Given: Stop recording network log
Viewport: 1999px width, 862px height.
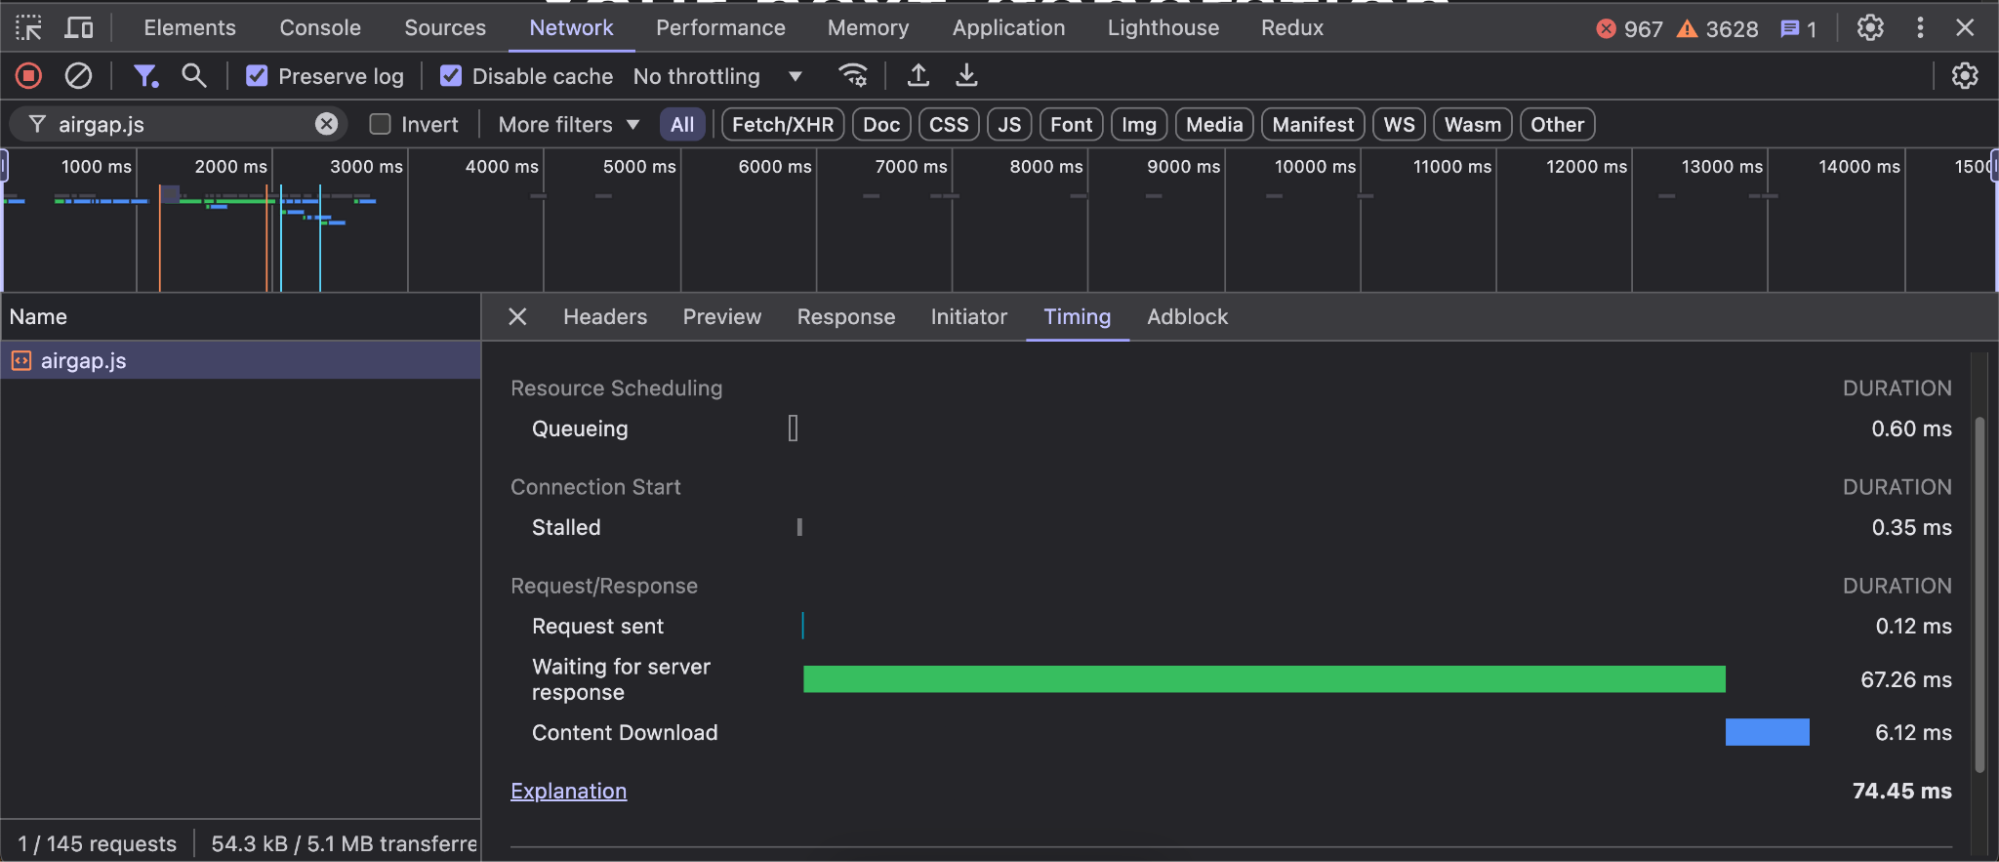Looking at the screenshot, I should 29,75.
